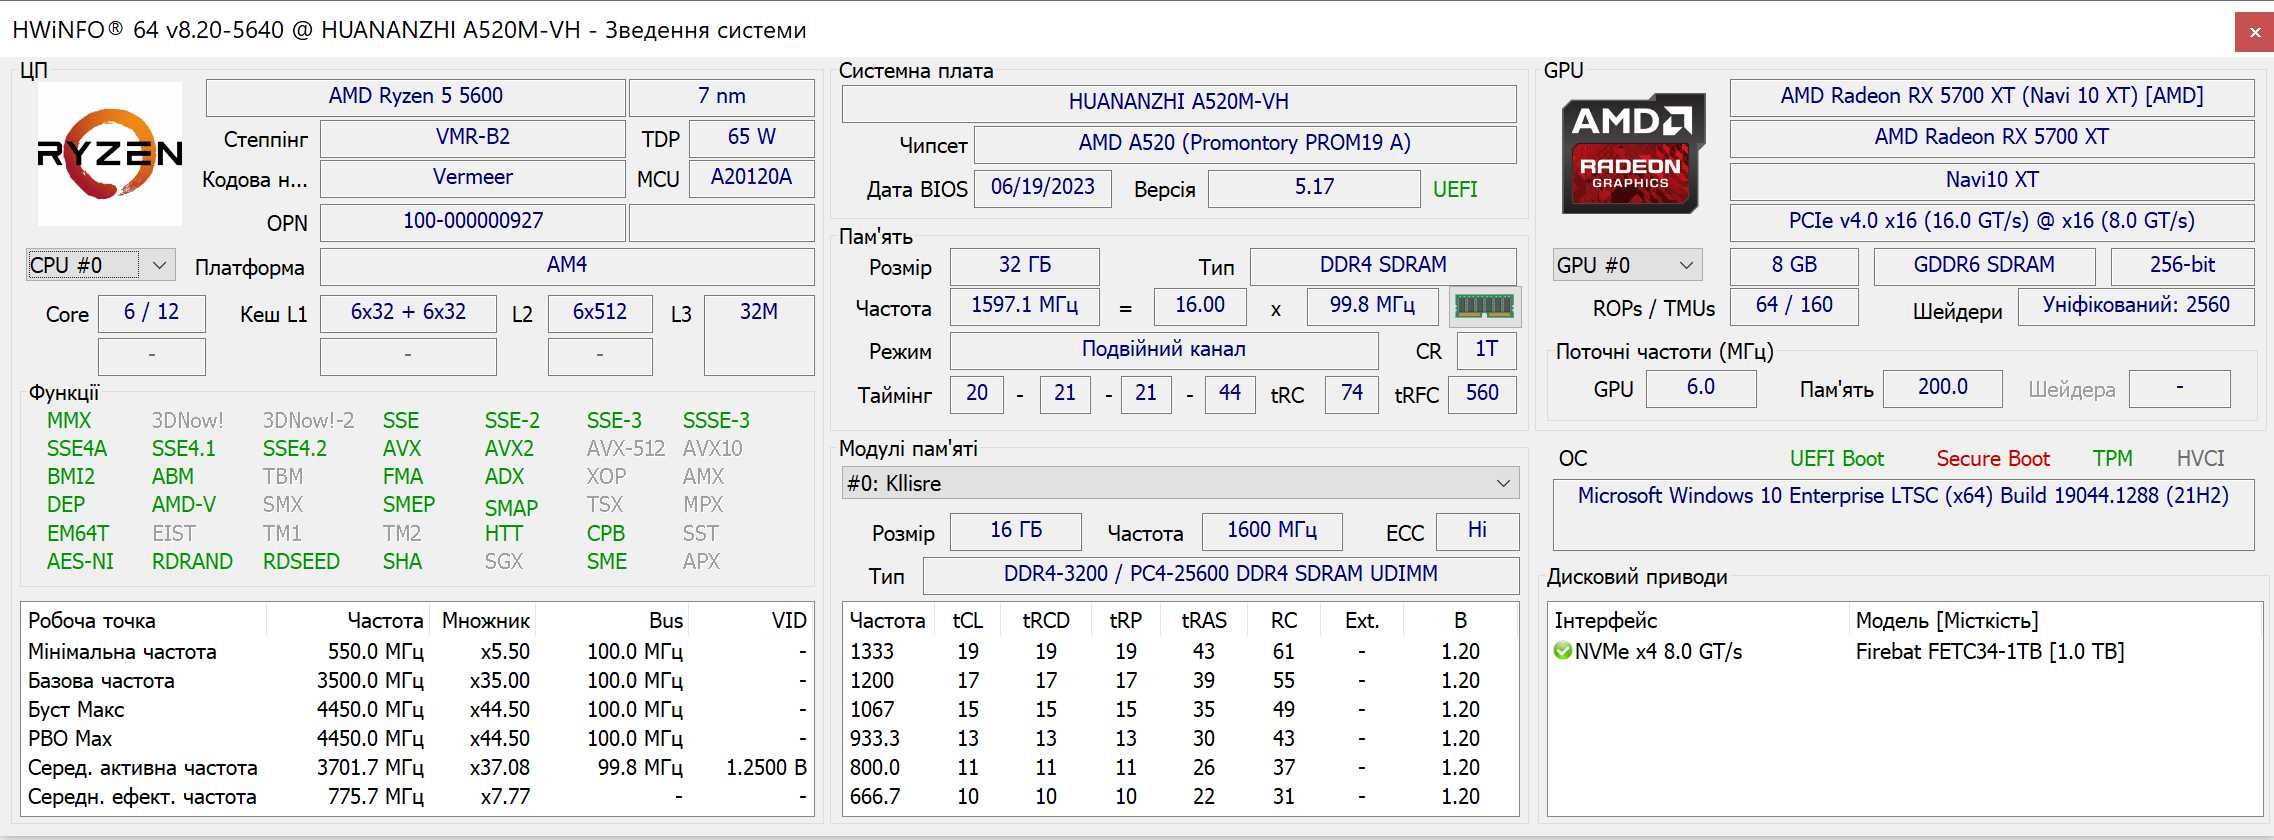Click the ROPs / TMUs 64 / 160 field
The width and height of the screenshot is (2274, 840).
coord(1794,306)
